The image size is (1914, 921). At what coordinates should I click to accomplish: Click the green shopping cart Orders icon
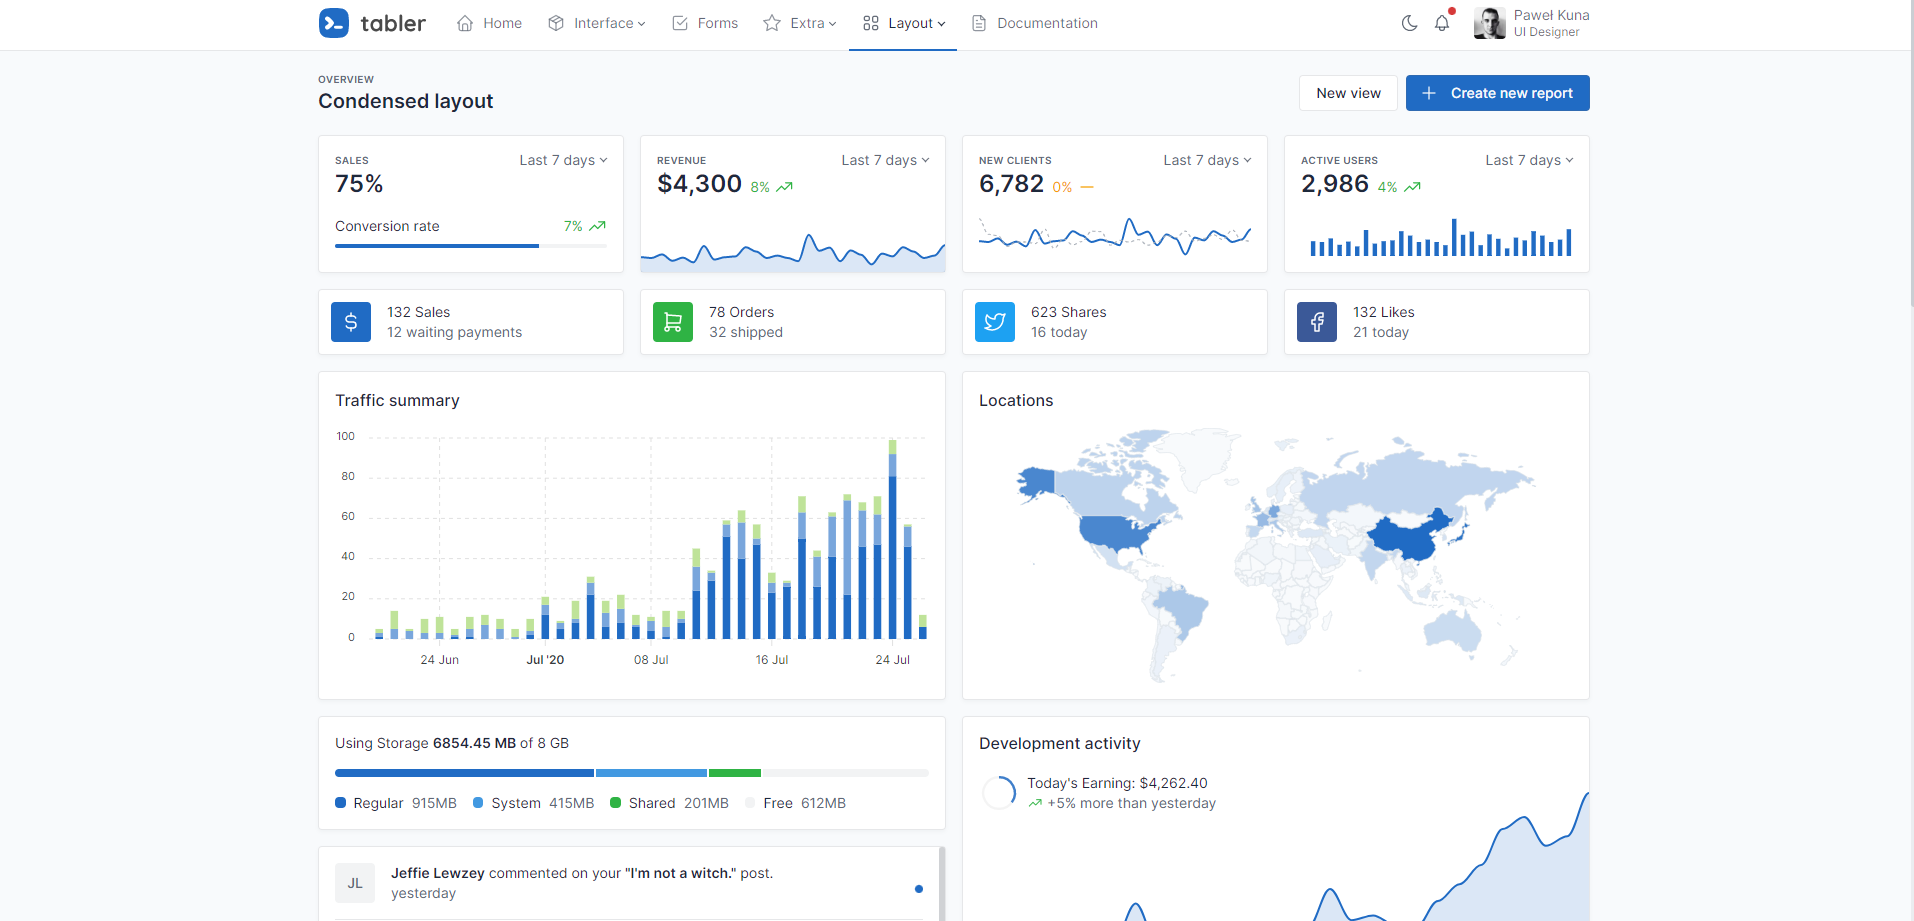673,322
